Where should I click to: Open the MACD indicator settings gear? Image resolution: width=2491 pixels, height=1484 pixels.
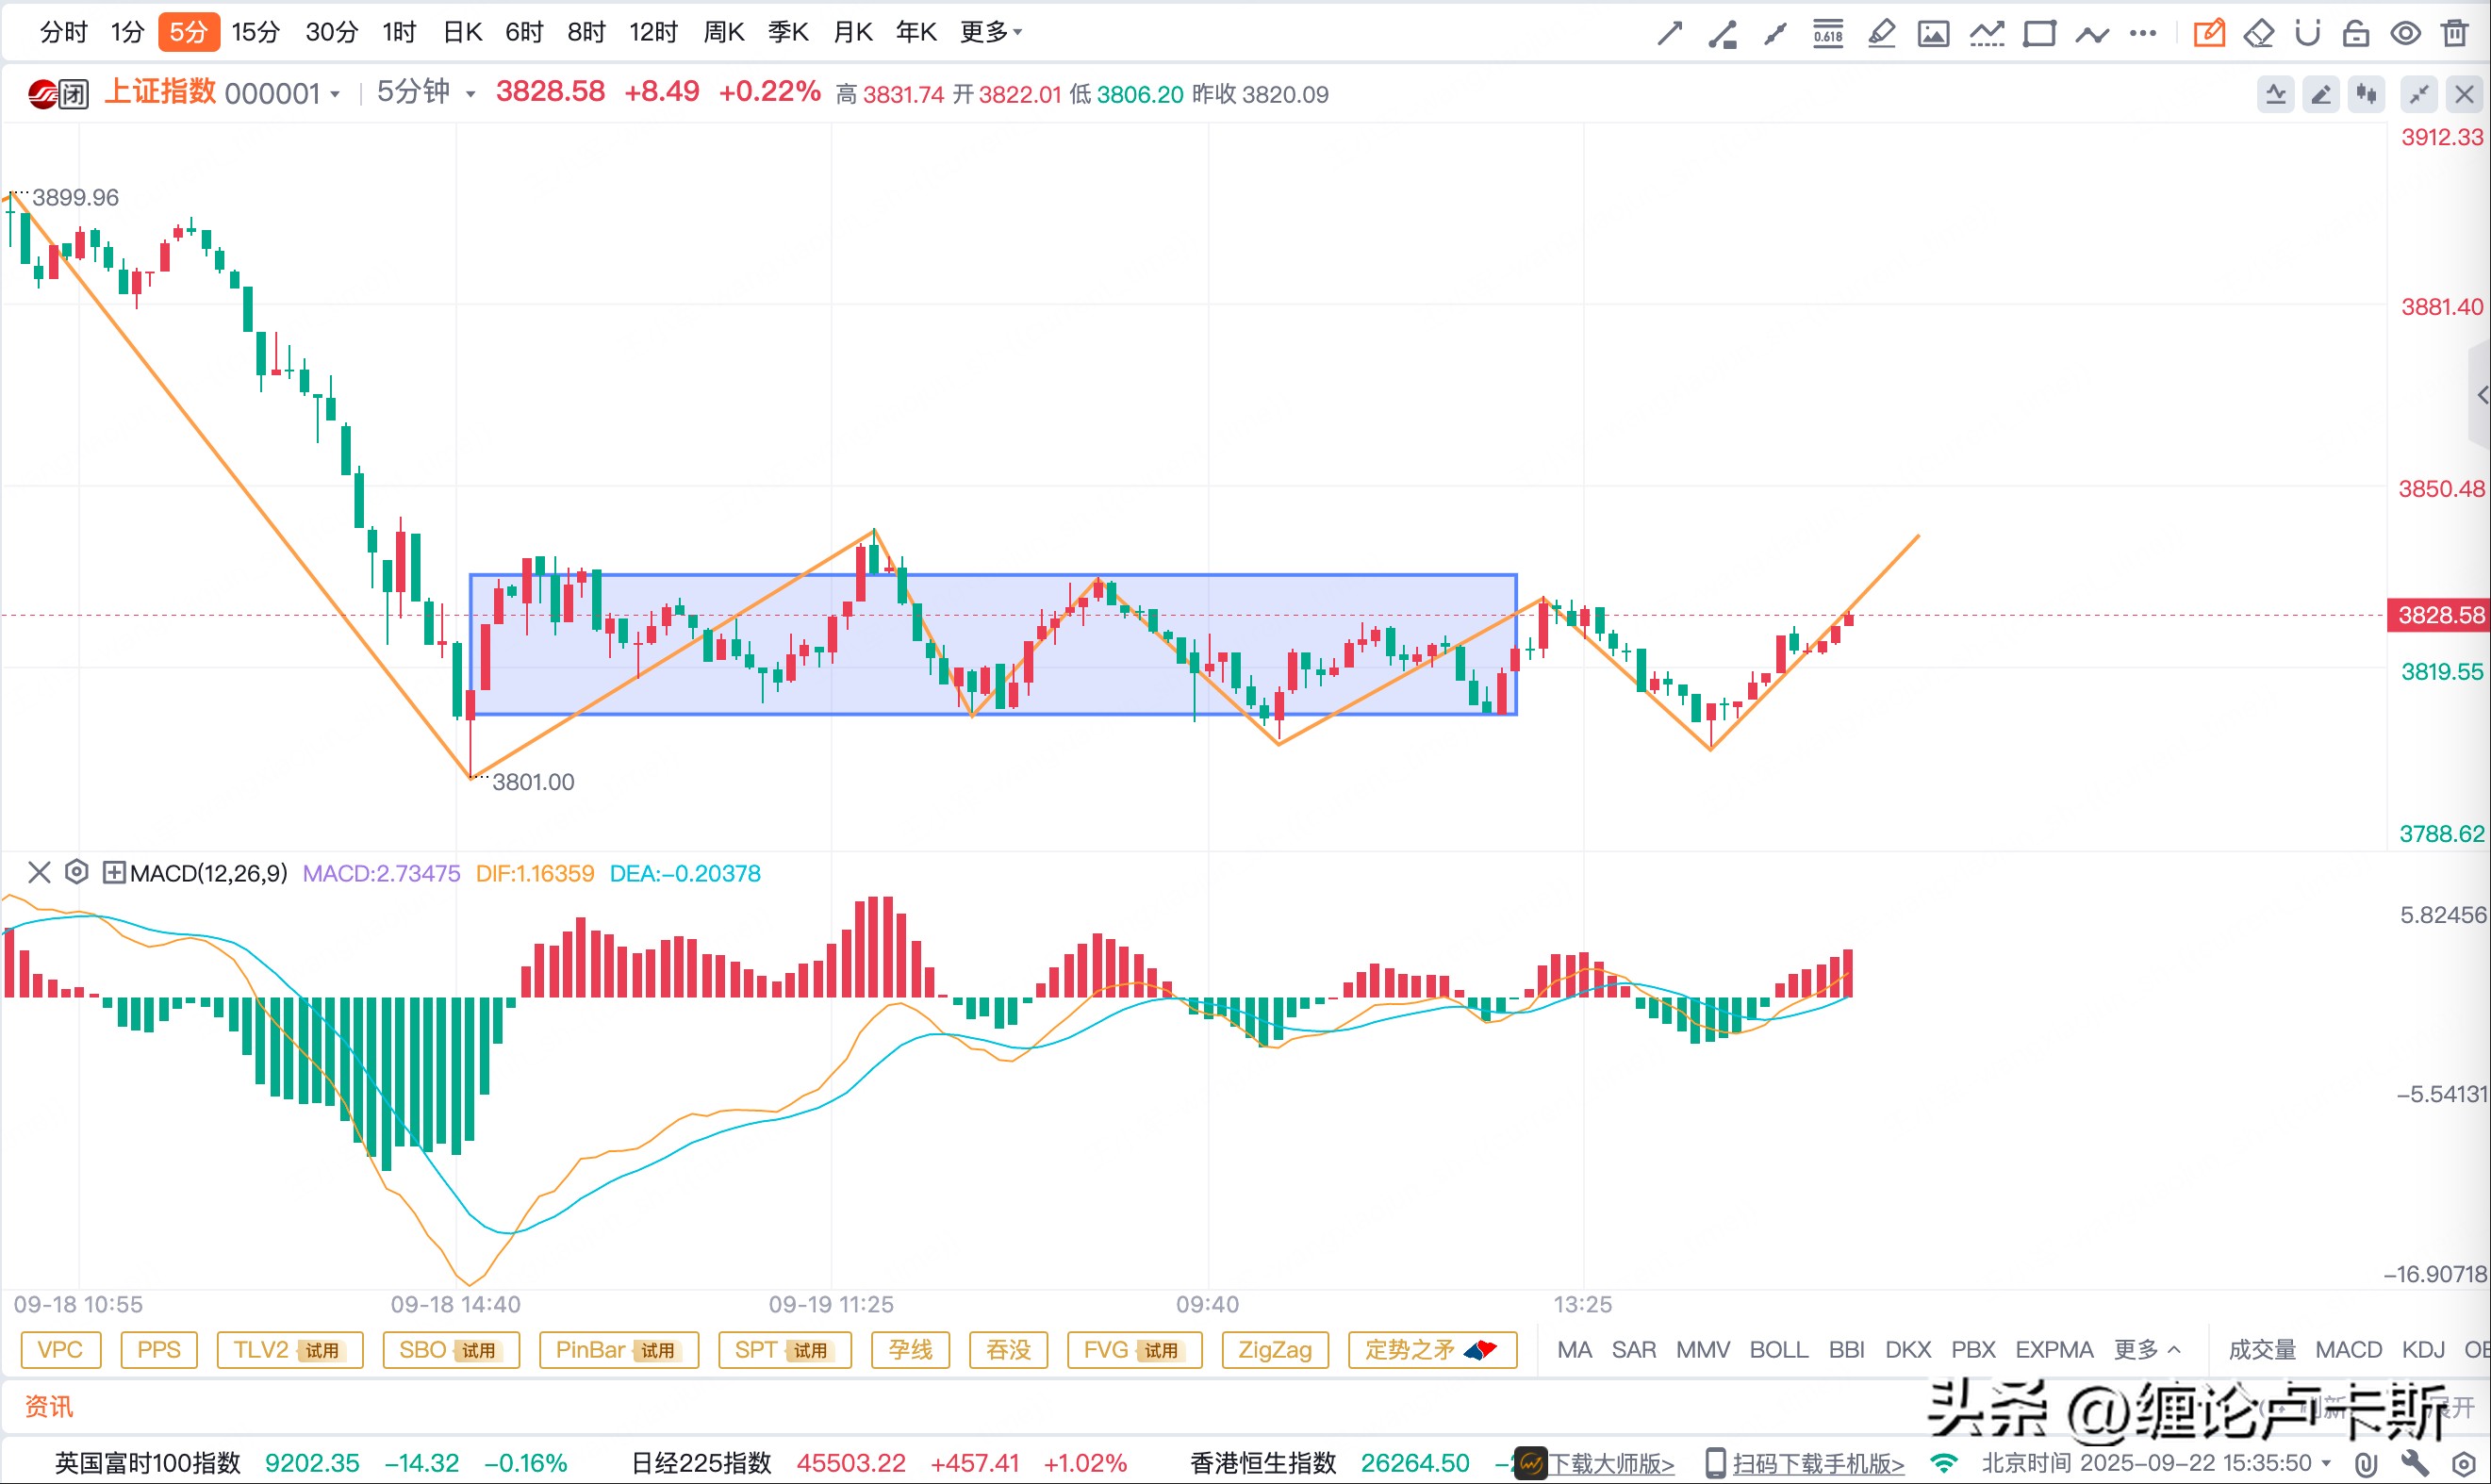[x=76, y=872]
